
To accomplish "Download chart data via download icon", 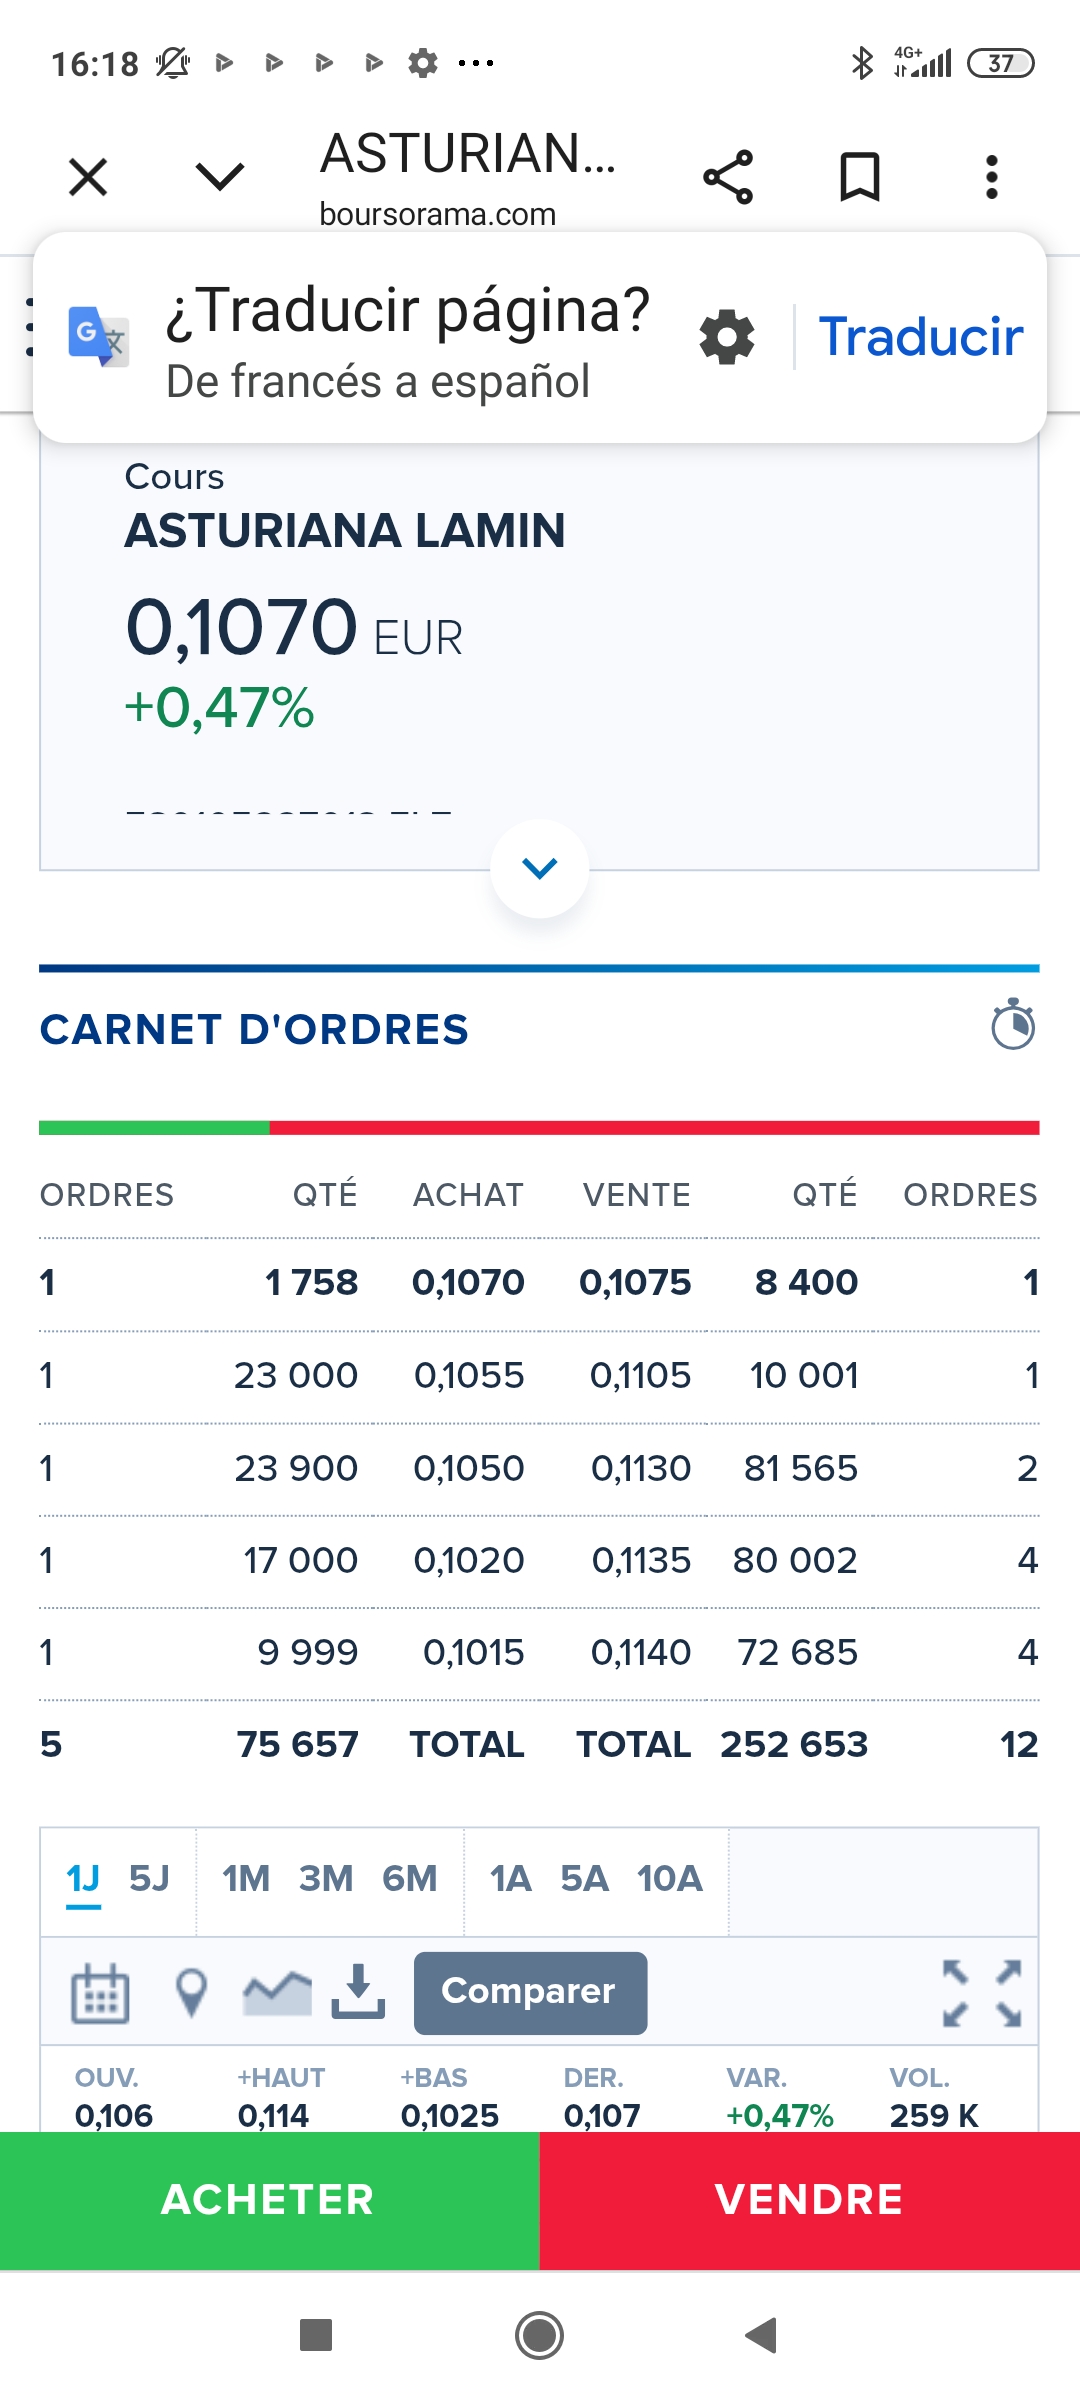I will coord(358,1991).
